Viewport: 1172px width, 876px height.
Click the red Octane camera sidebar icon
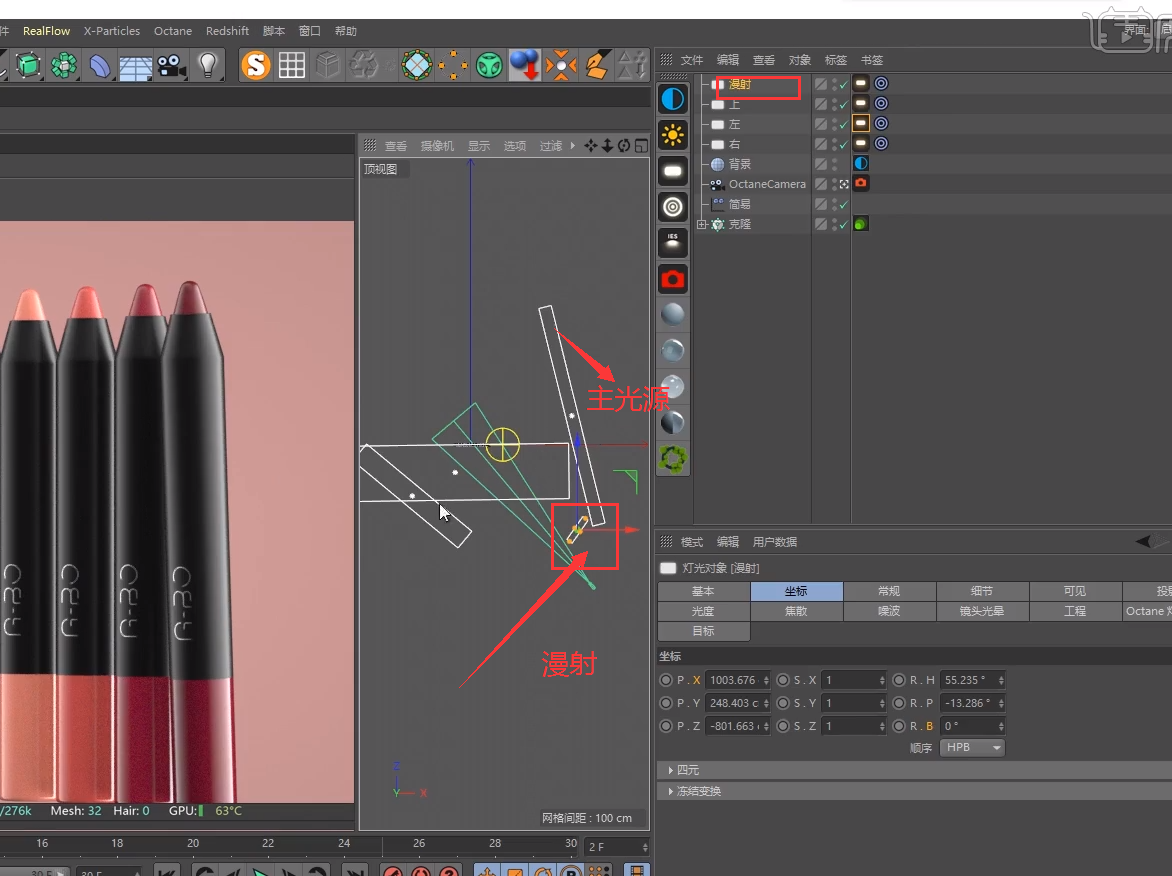673,279
